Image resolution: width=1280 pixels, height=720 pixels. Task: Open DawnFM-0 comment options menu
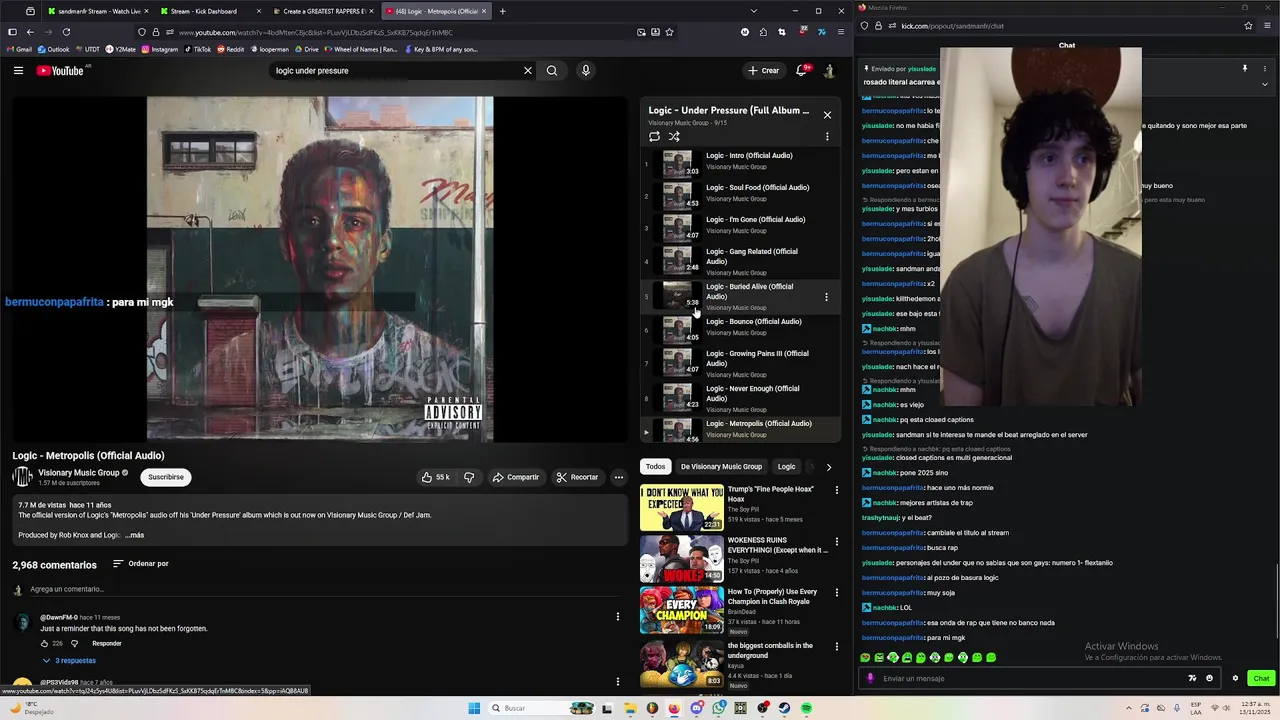pos(617,617)
